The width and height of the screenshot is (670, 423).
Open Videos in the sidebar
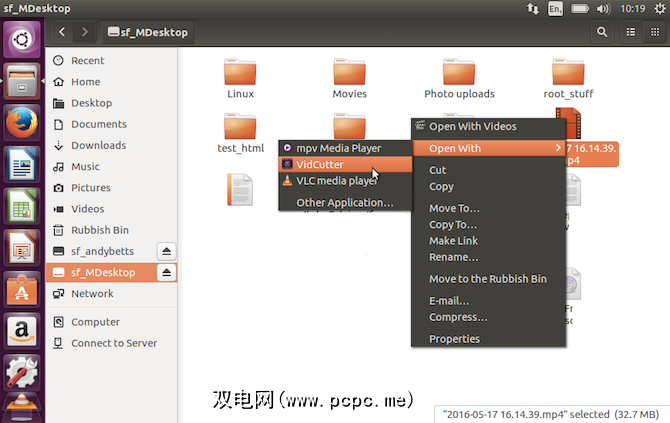coord(112,209)
